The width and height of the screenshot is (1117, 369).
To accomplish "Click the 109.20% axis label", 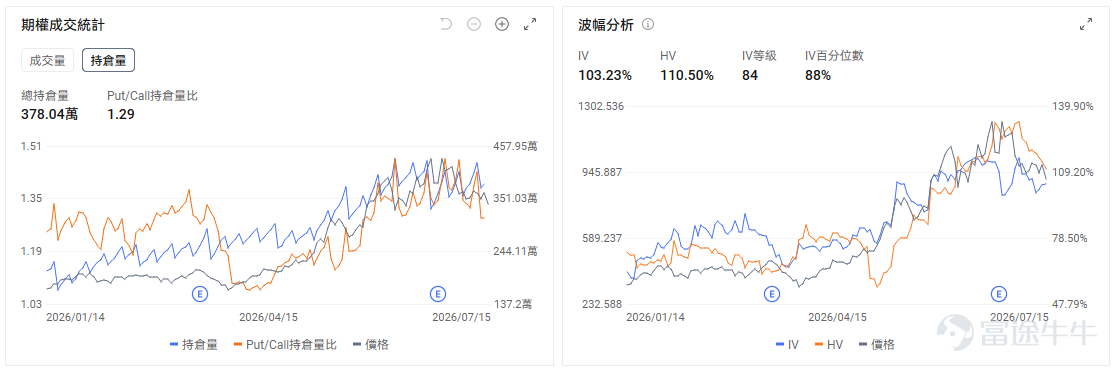I will [x=1073, y=172].
